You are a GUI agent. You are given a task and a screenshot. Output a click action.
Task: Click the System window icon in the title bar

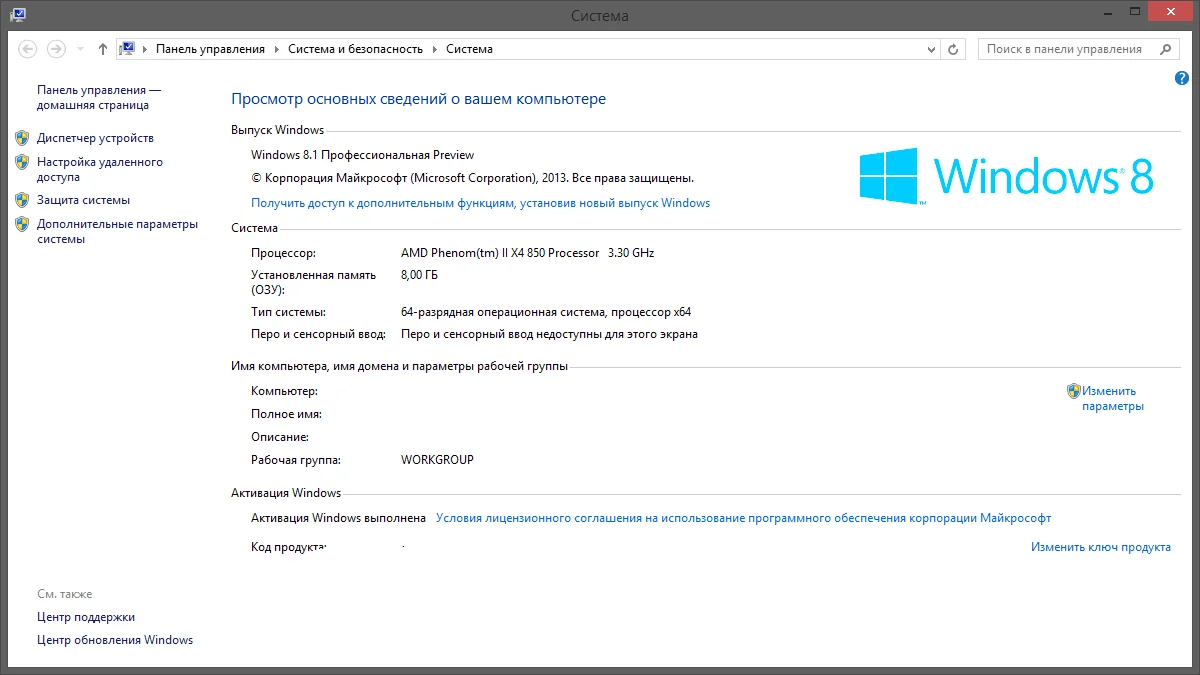pos(18,14)
